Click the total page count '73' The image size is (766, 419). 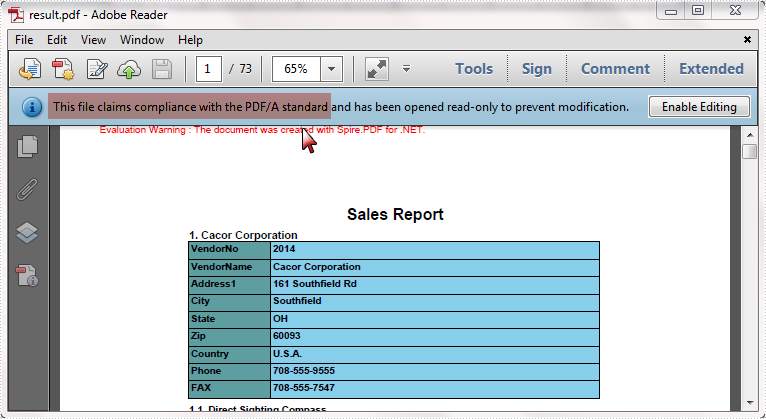pyautogui.click(x=245, y=69)
